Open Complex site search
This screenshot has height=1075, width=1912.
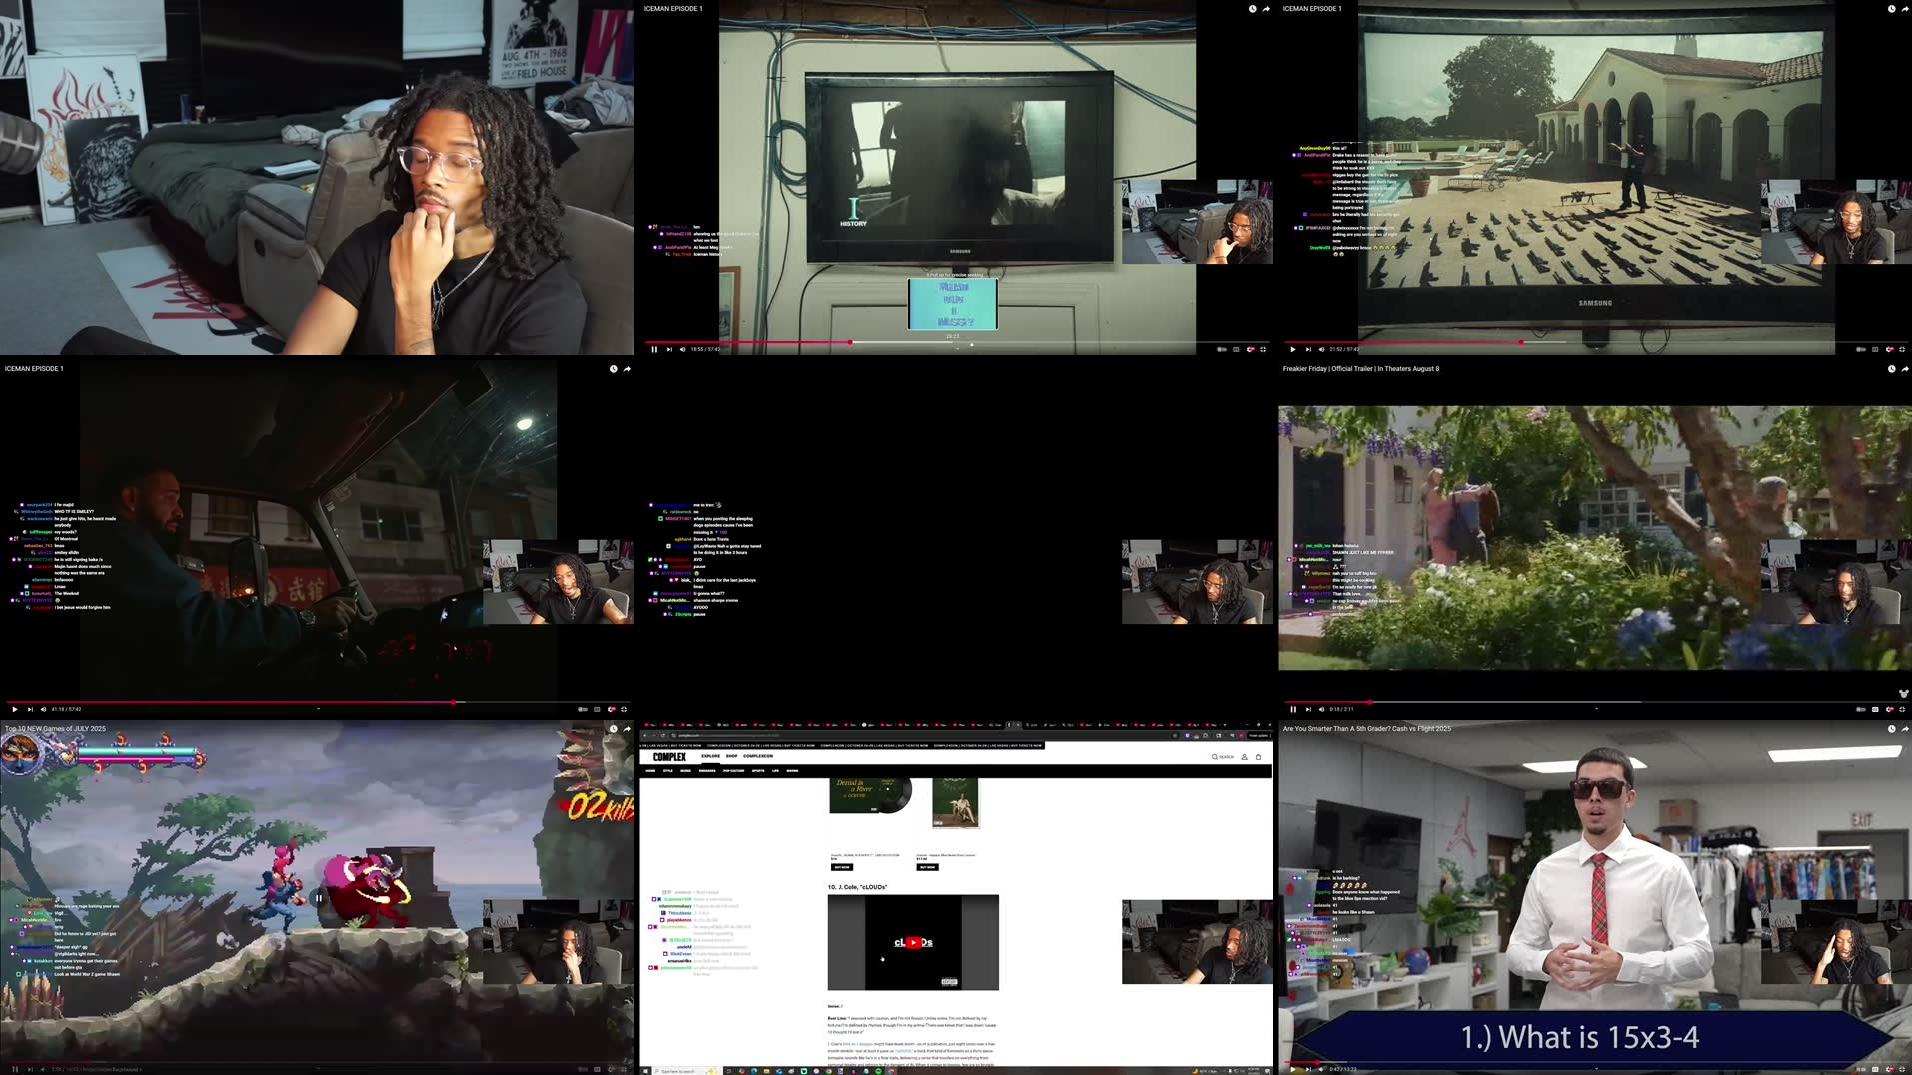click(1223, 757)
